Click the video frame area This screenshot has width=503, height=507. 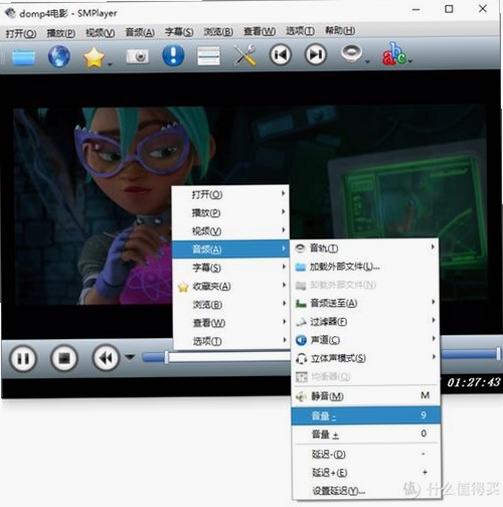pyautogui.click(x=250, y=205)
